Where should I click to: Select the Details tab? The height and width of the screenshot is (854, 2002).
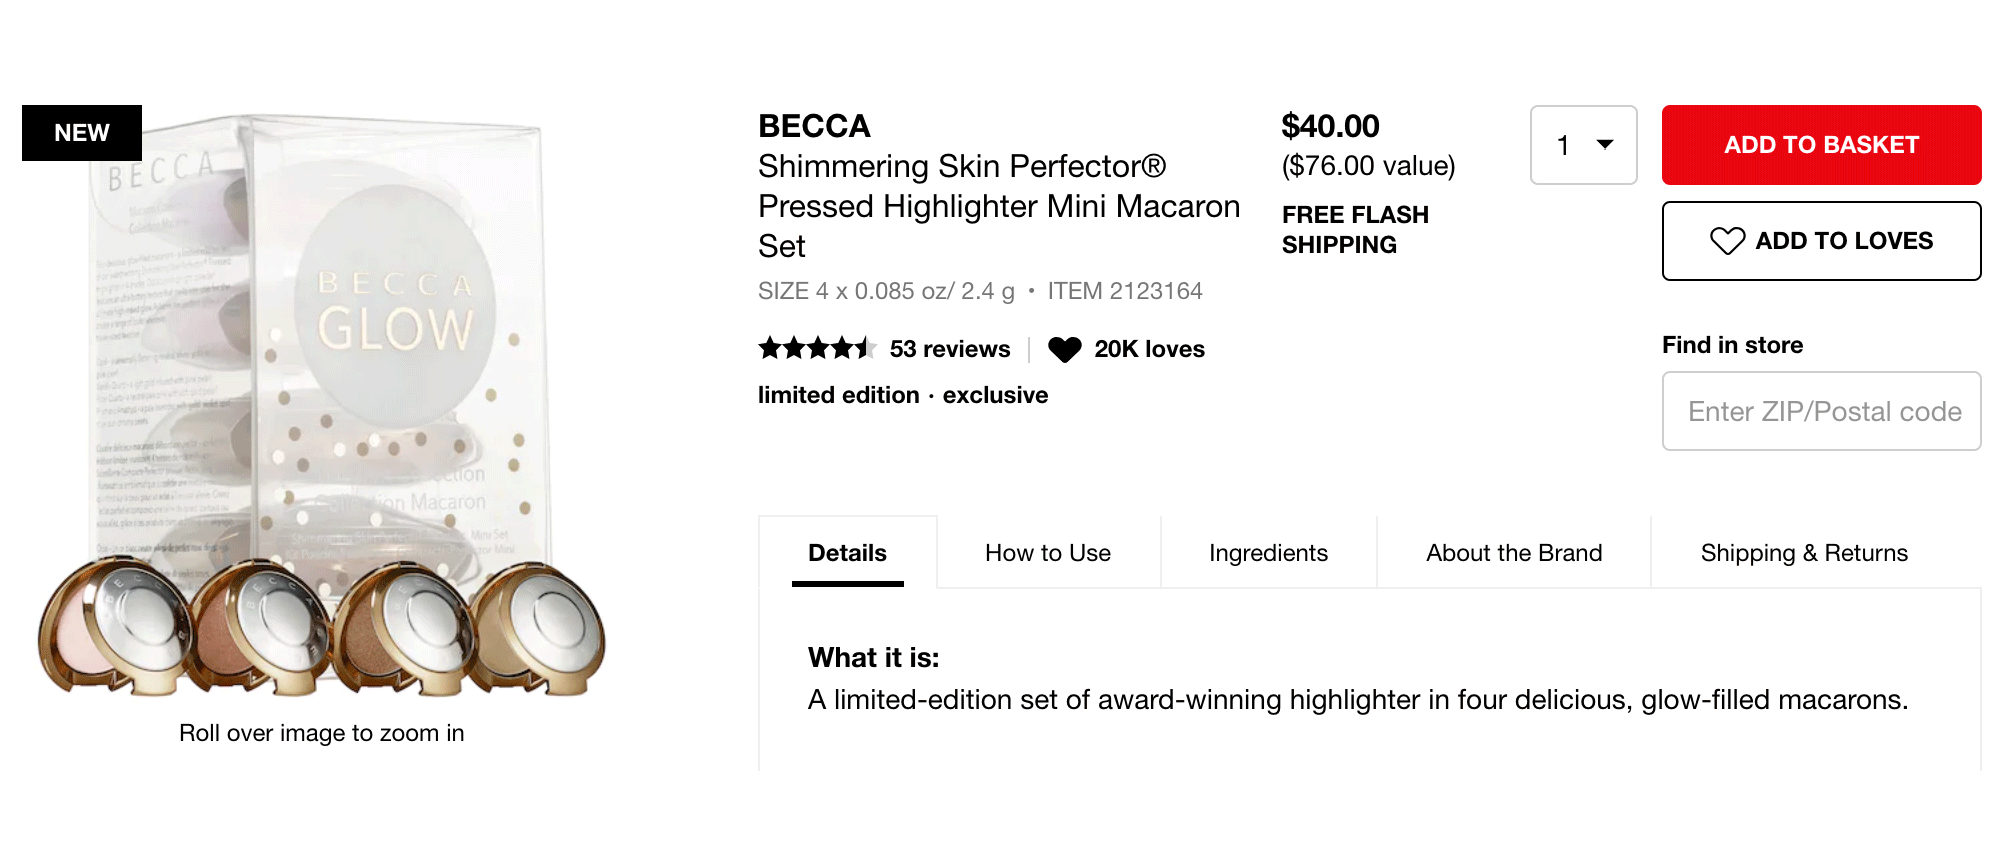(x=847, y=553)
